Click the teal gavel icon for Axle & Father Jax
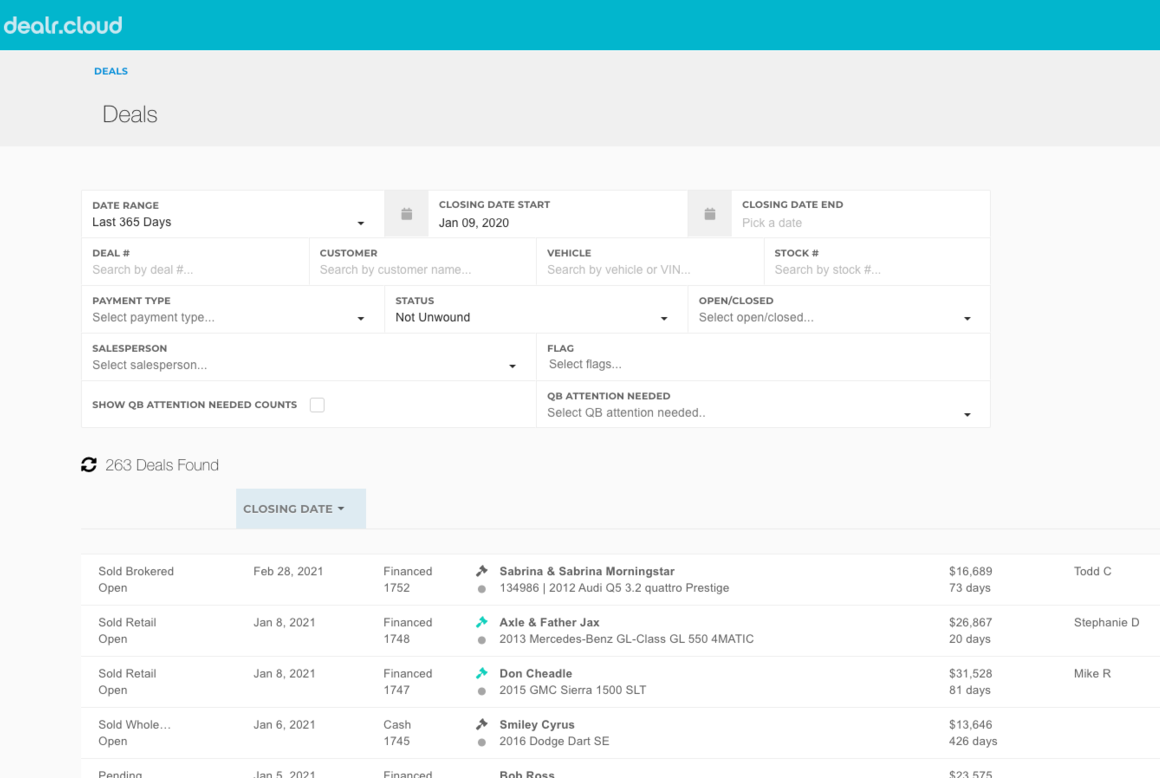The width and height of the screenshot is (1160, 778). (482, 622)
